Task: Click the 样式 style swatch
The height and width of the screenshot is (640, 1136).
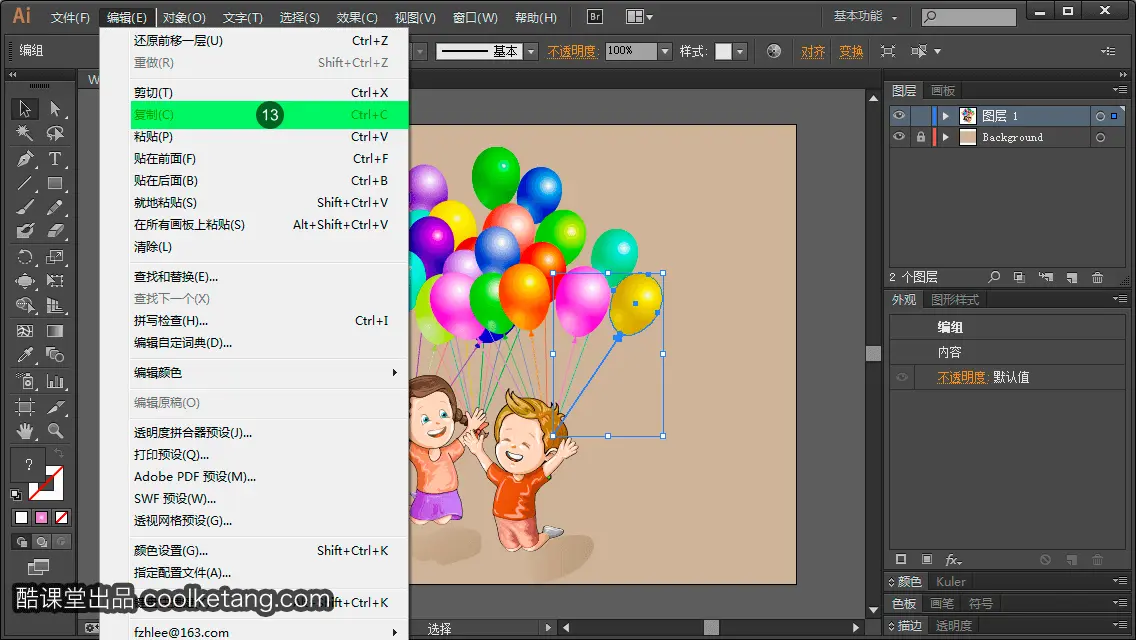Action: tap(723, 51)
